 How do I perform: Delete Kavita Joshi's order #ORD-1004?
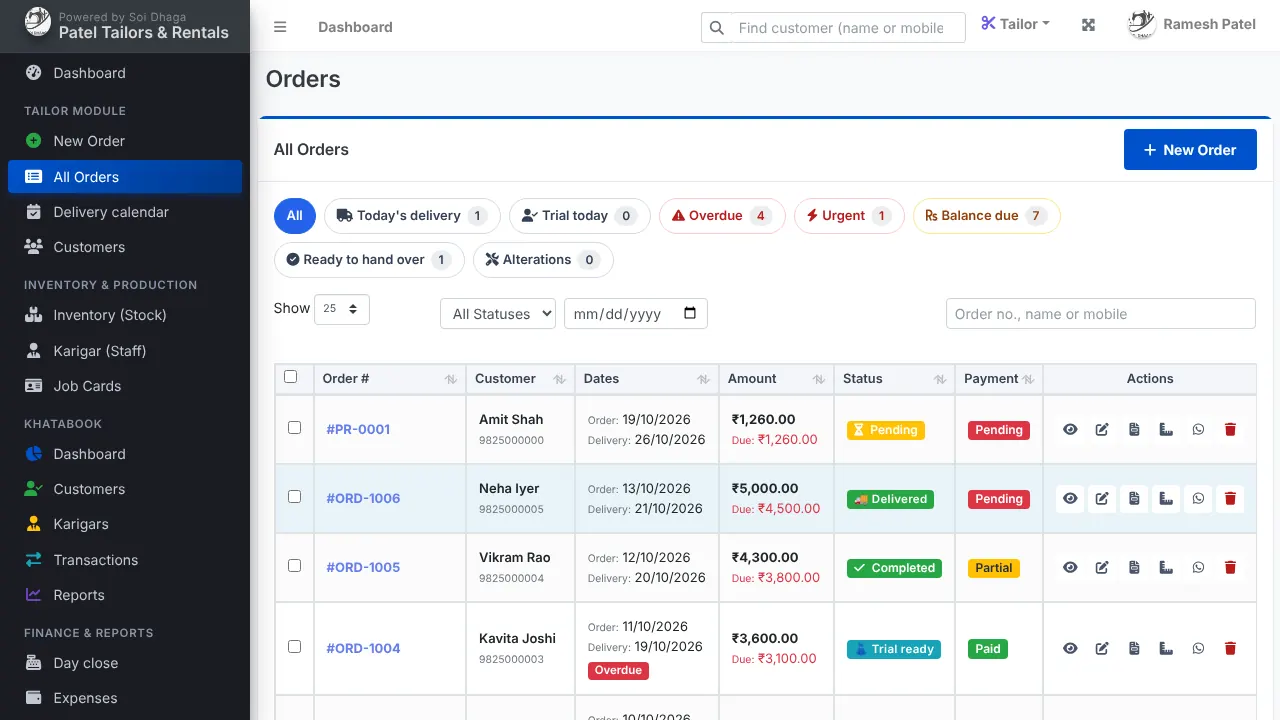(1230, 649)
